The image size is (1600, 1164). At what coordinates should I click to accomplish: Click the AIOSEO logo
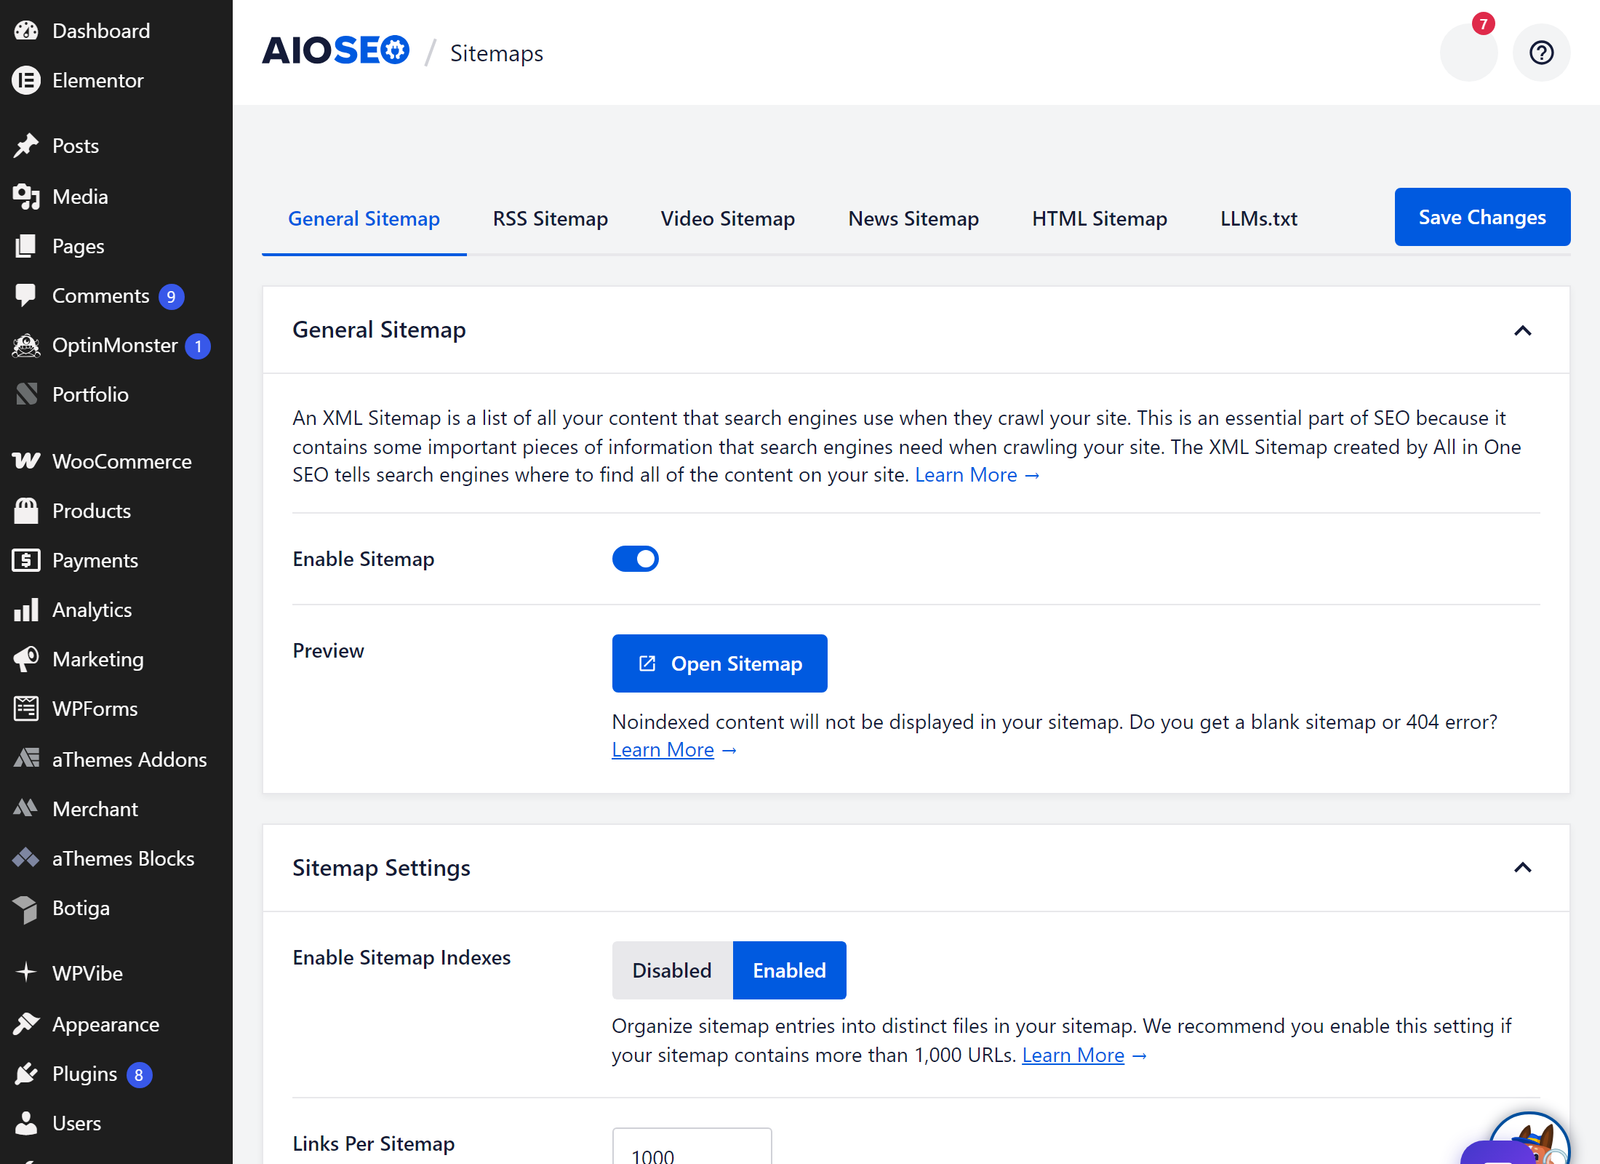[x=336, y=50]
